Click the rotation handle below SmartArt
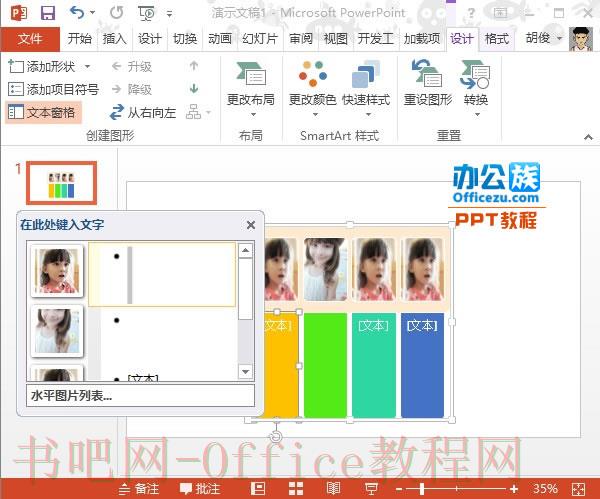This screenshot has width=600, height=499. pos(276,436)
